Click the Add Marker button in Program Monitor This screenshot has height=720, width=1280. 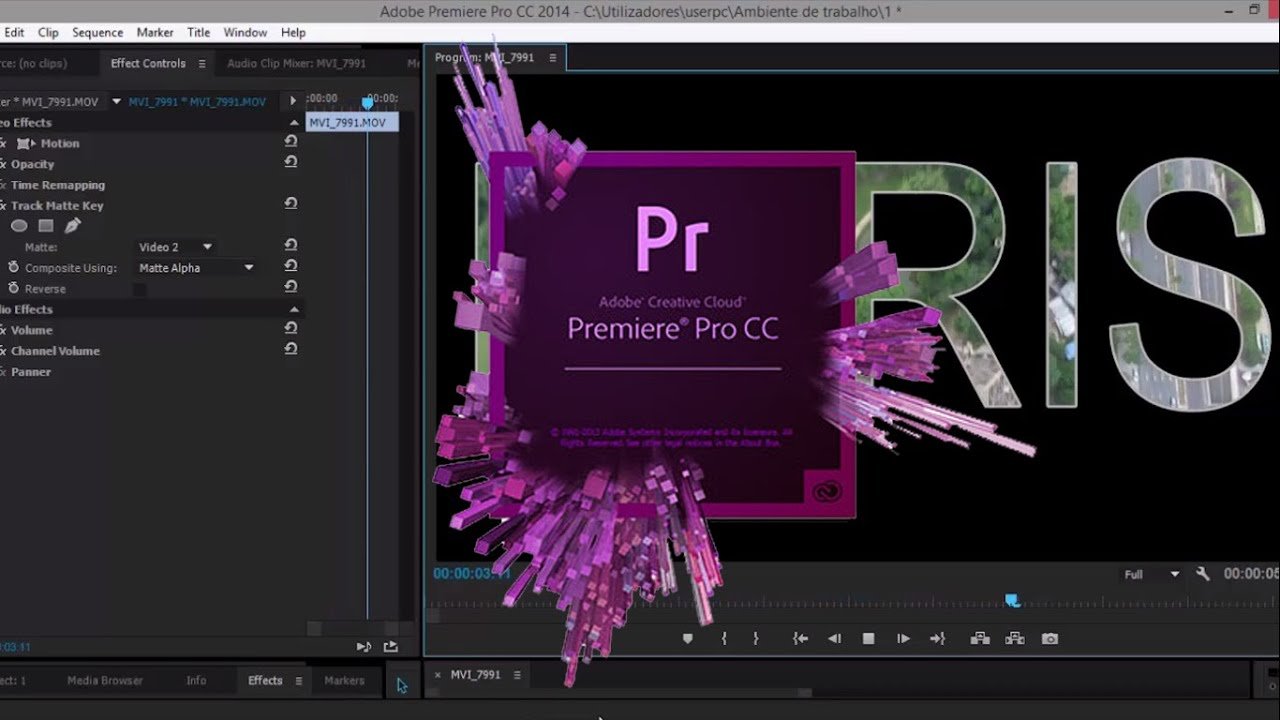(687, 639)
